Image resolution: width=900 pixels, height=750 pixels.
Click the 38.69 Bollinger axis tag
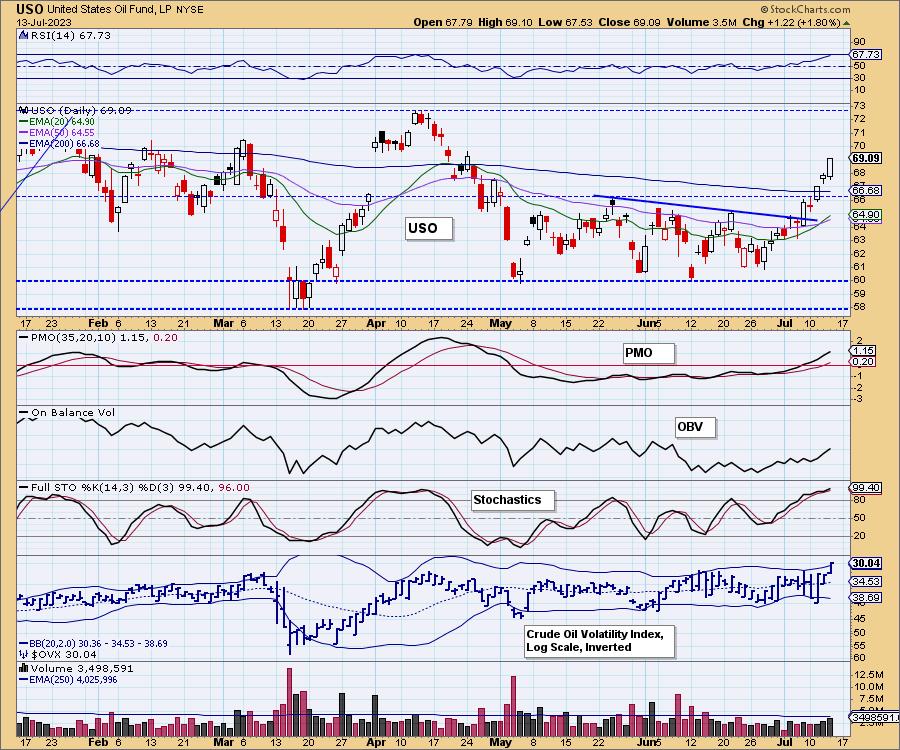pos(866,597)
